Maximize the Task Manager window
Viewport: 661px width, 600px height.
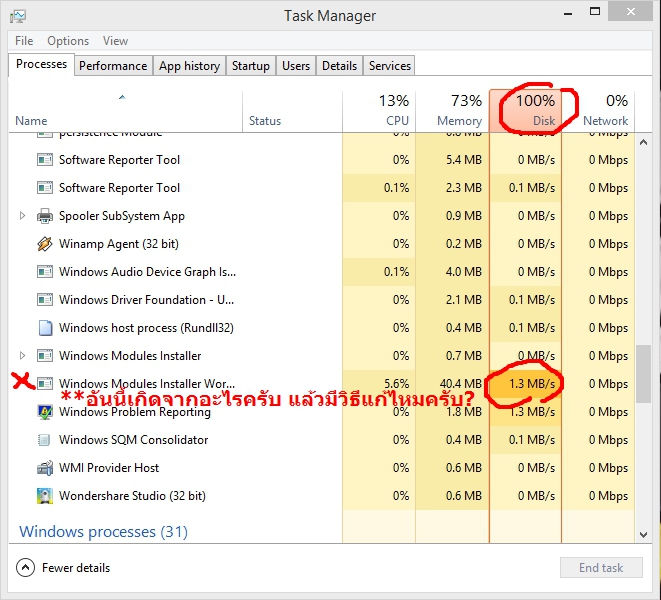(x=595, y=12)
